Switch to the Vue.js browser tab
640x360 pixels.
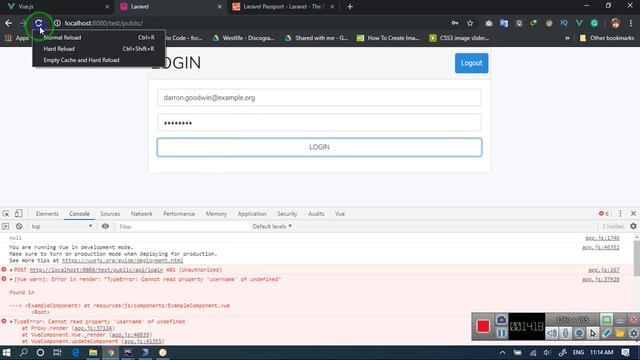click(x=57, y=7)
